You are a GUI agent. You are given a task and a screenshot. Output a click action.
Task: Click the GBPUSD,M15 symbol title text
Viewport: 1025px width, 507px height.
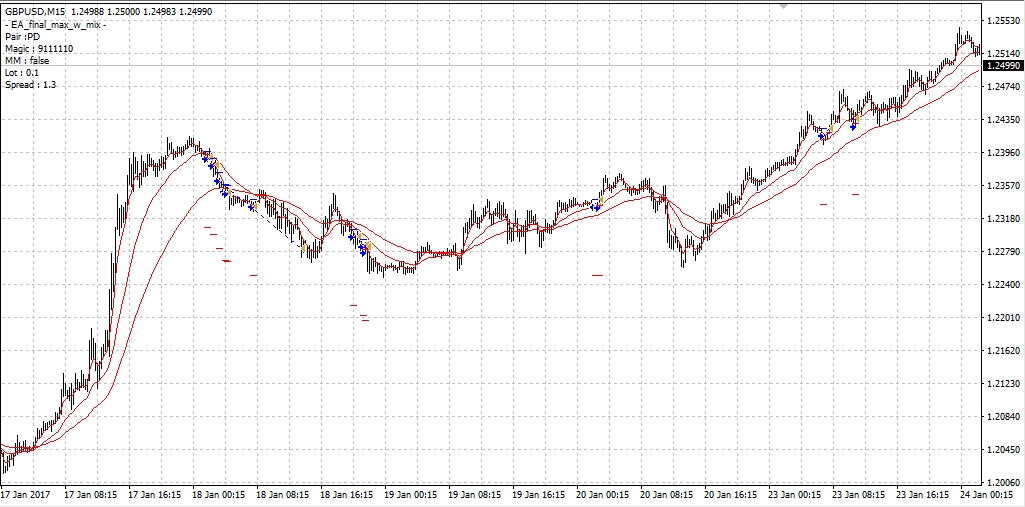tap(35, 11)
